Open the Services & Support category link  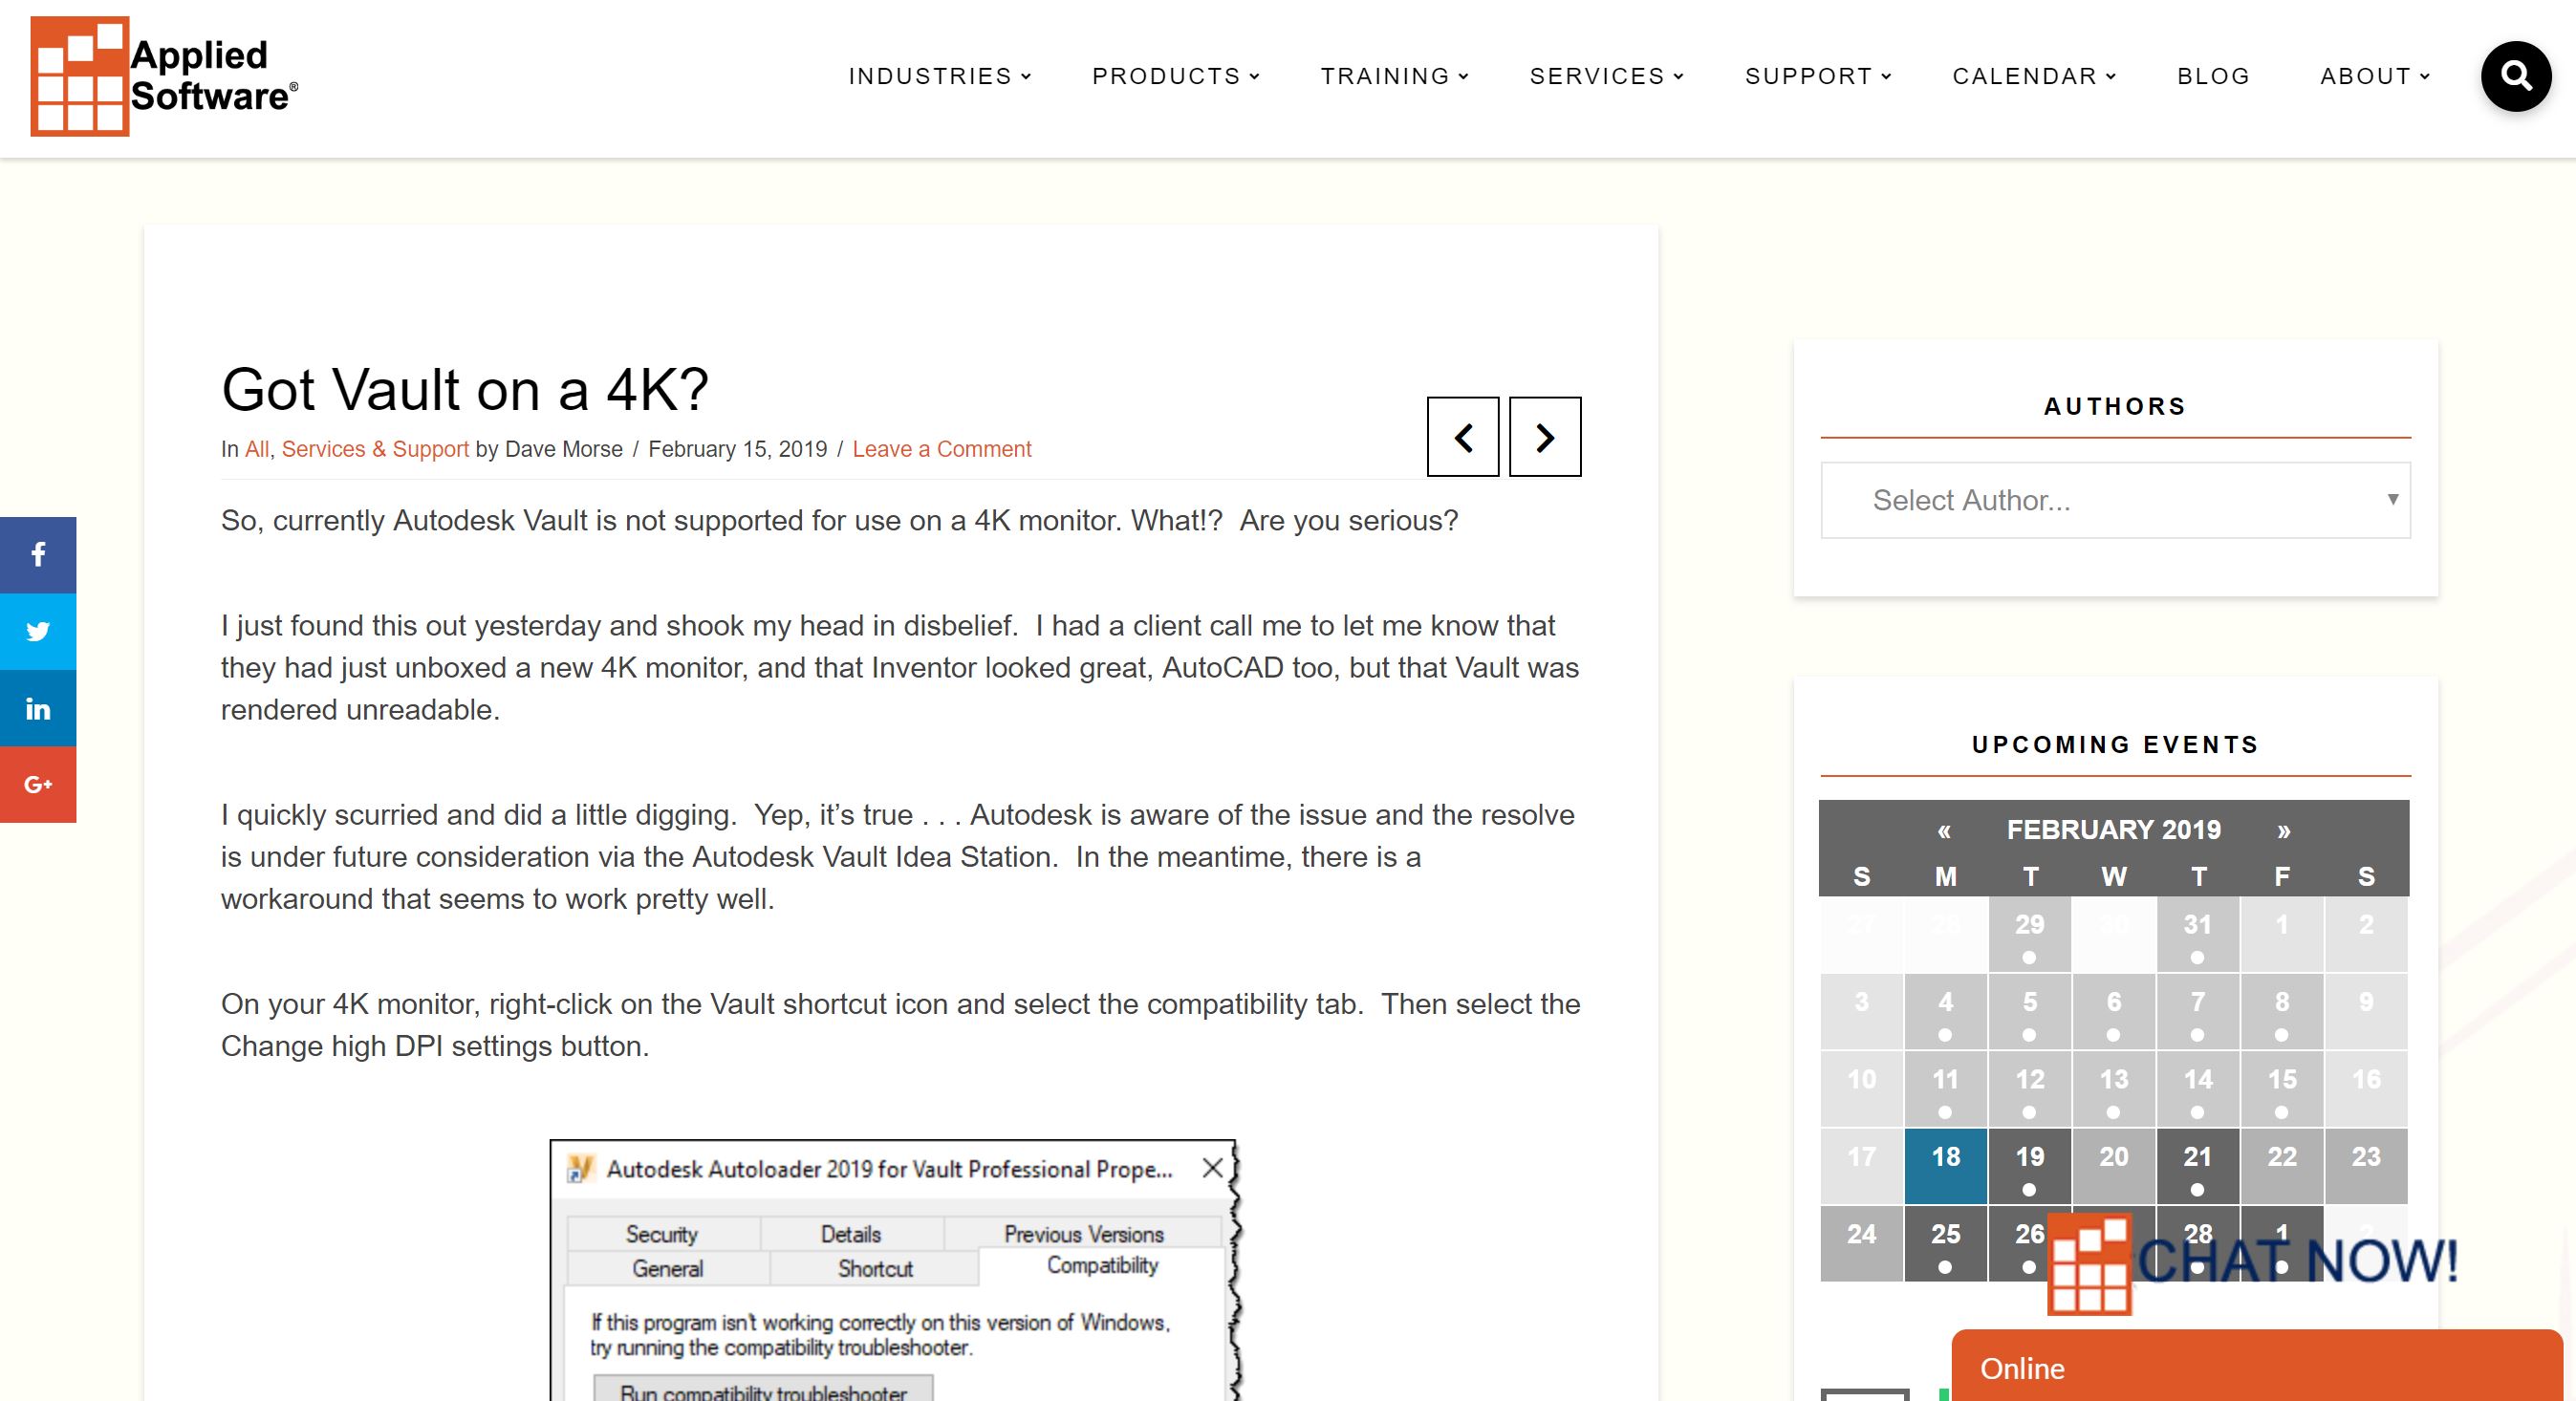click(375, 449)
